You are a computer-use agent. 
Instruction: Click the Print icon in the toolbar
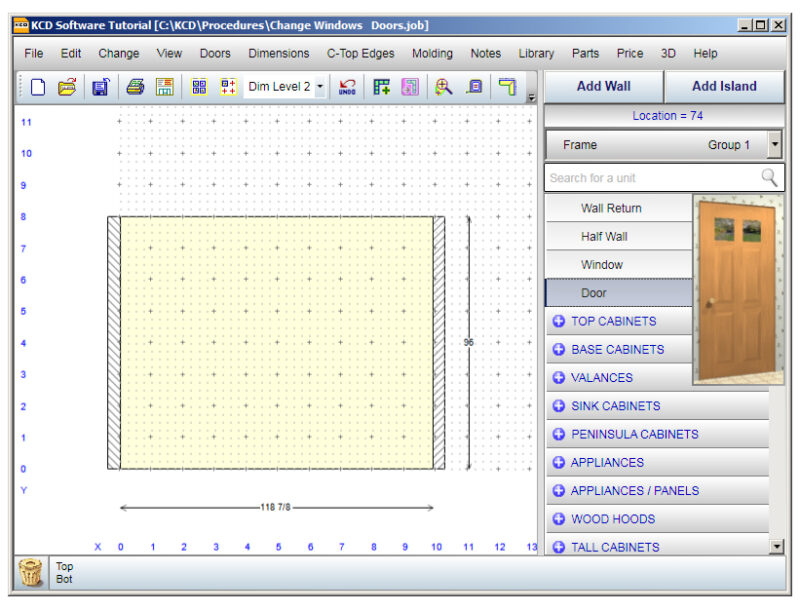[x=135, y=87]
